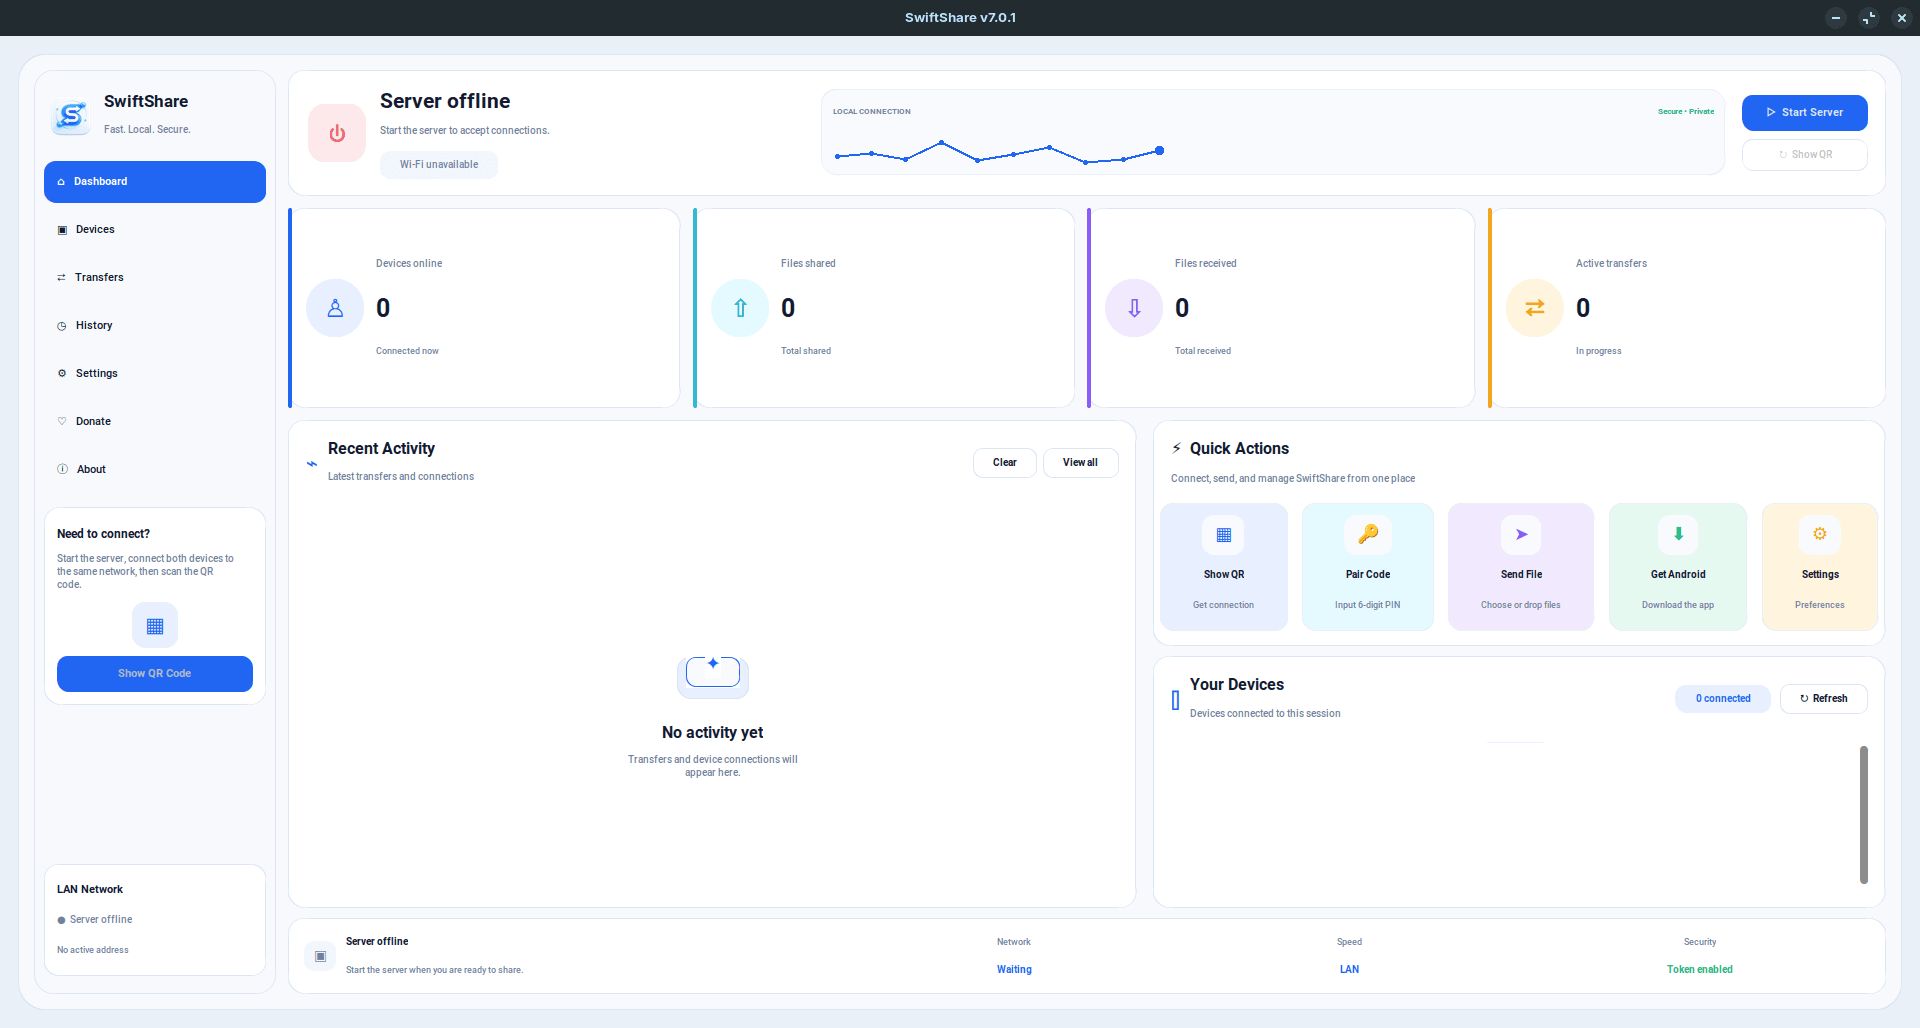Click the Server offline heading
Image resolution: width=1920 pixels, height=1028 pixels.
pos(445,101)
